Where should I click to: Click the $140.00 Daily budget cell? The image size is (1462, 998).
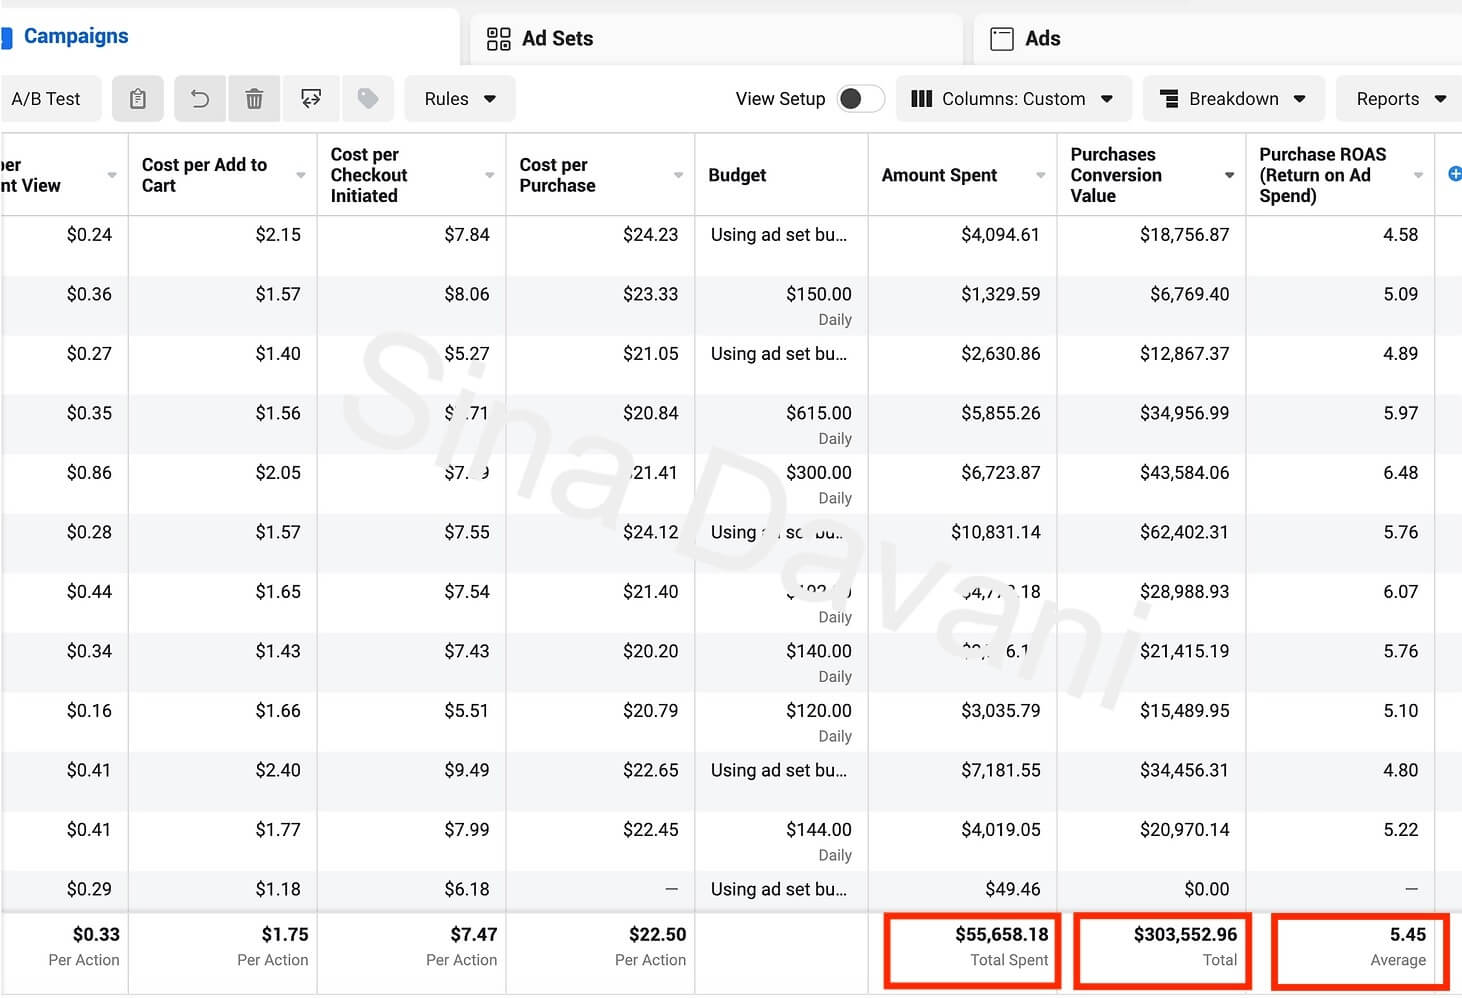click(818, 662)
